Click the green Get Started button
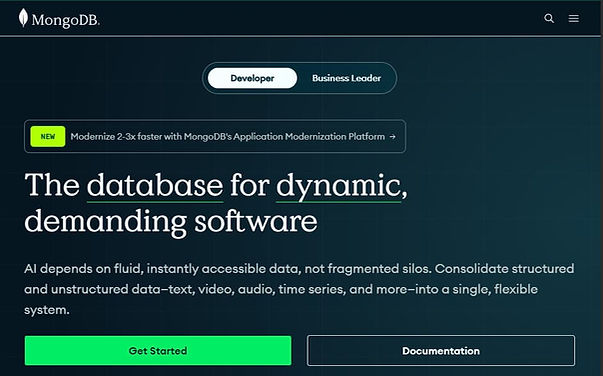Image resolution: width=603 pixels, height=376 pixels. 158,351
